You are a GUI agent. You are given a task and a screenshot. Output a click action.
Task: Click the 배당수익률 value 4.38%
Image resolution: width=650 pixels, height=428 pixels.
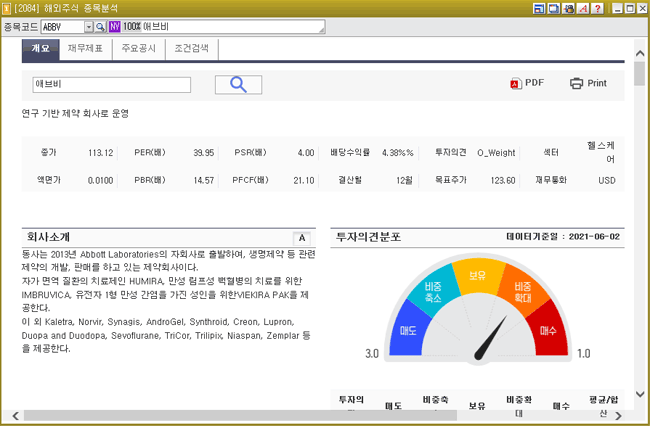(398, 153)
